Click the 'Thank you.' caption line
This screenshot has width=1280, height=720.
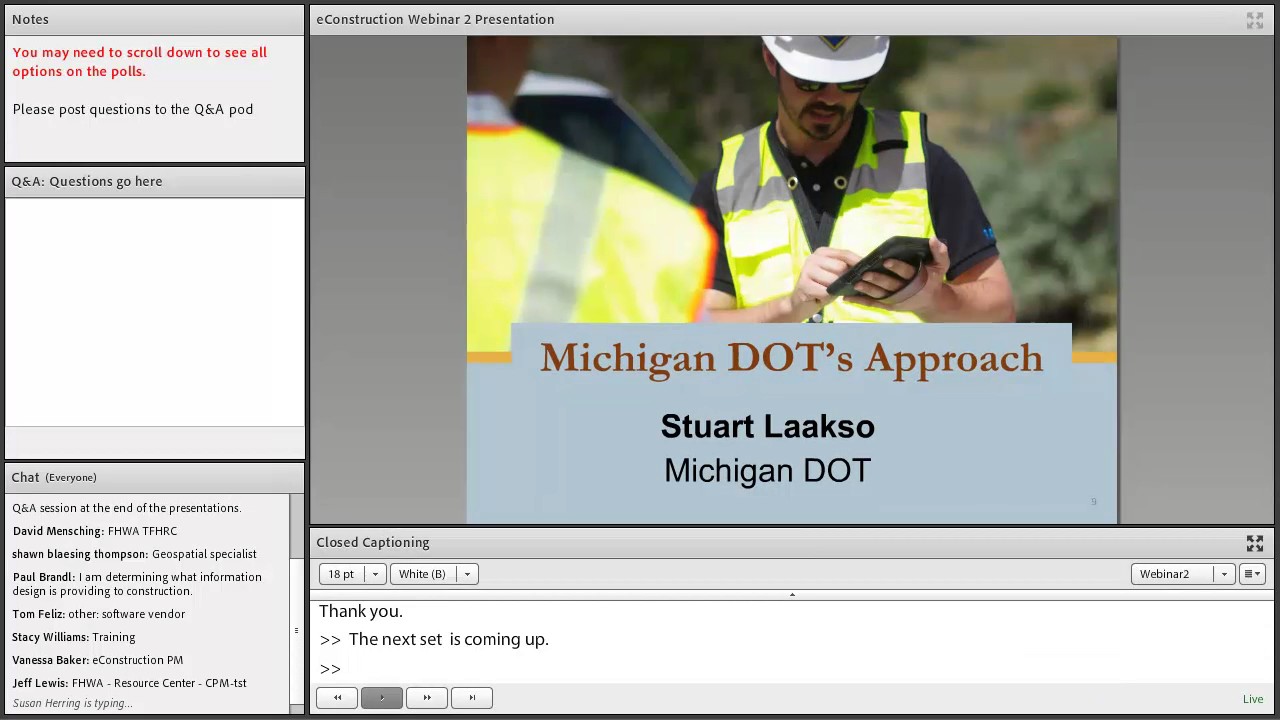361,611
